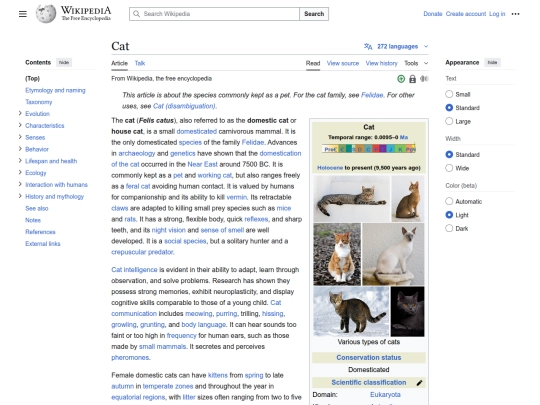Jump to Taxonomy in contents
The width and height of the screenshot is (540, 405).
click(39, 102)
